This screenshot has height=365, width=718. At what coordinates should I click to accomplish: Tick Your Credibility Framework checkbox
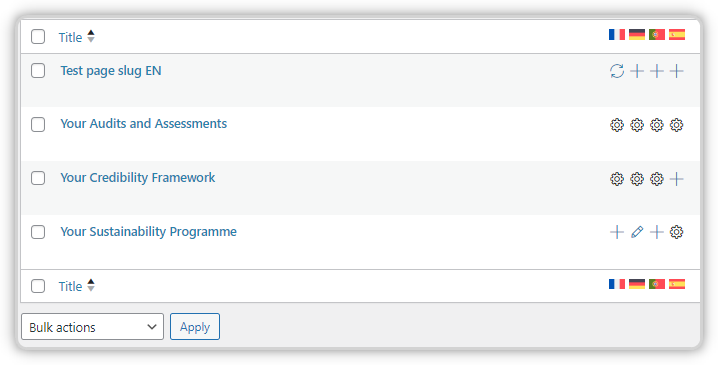pos(38,178)
